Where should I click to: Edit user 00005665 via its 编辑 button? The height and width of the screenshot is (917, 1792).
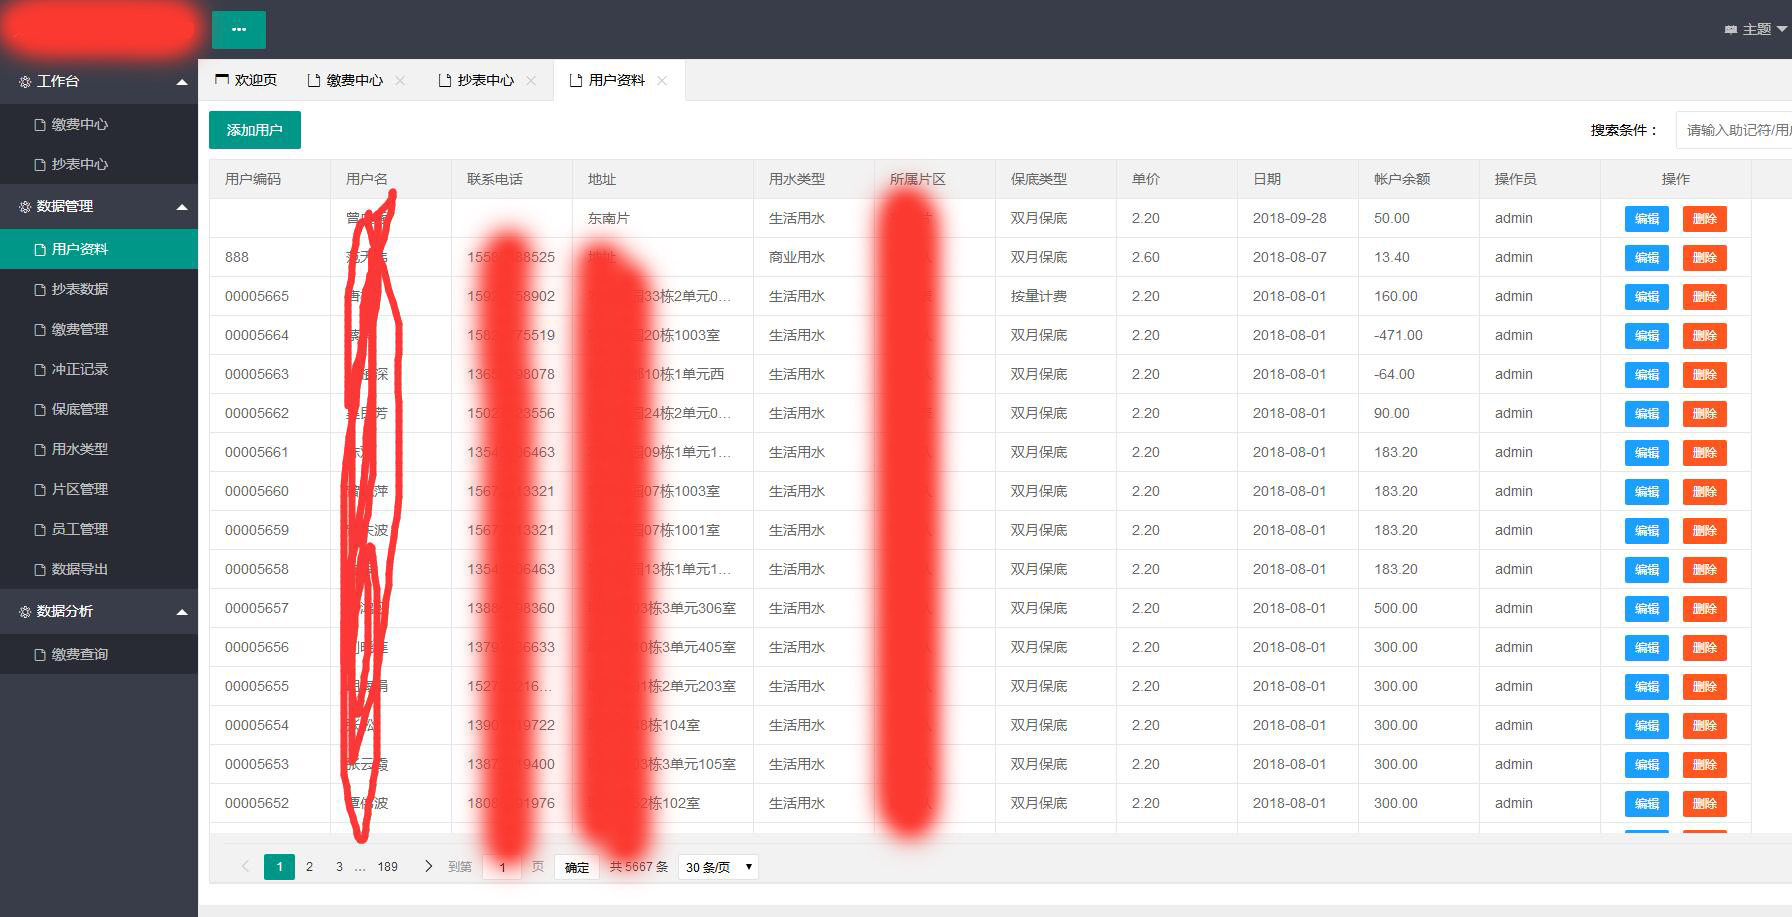pos(1646,296)
